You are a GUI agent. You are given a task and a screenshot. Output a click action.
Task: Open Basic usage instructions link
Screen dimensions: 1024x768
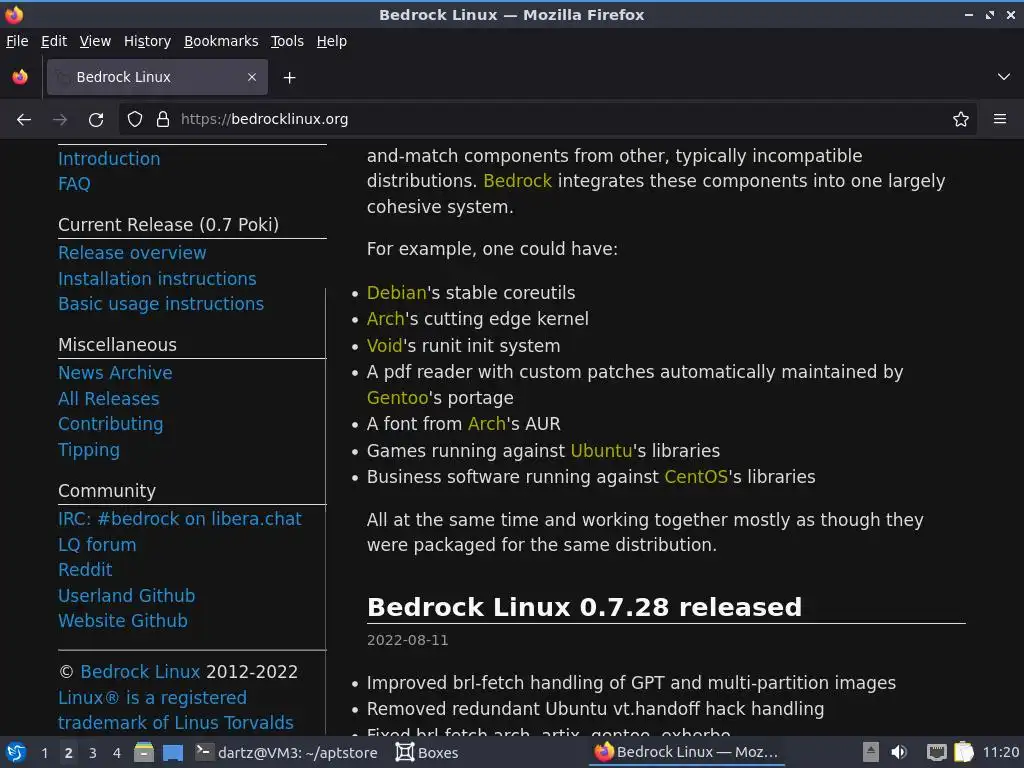pos(161,304)
